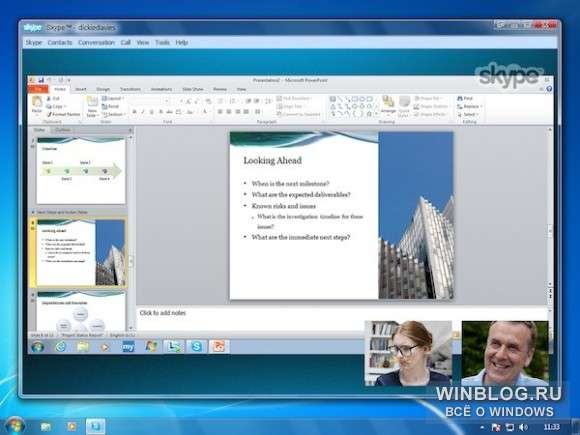Image resolution: width=580 pixels, height=435 pixels.
Task: Click the Looking Ahead slide title
Action: pyautogui.click(x=273, y=161)
